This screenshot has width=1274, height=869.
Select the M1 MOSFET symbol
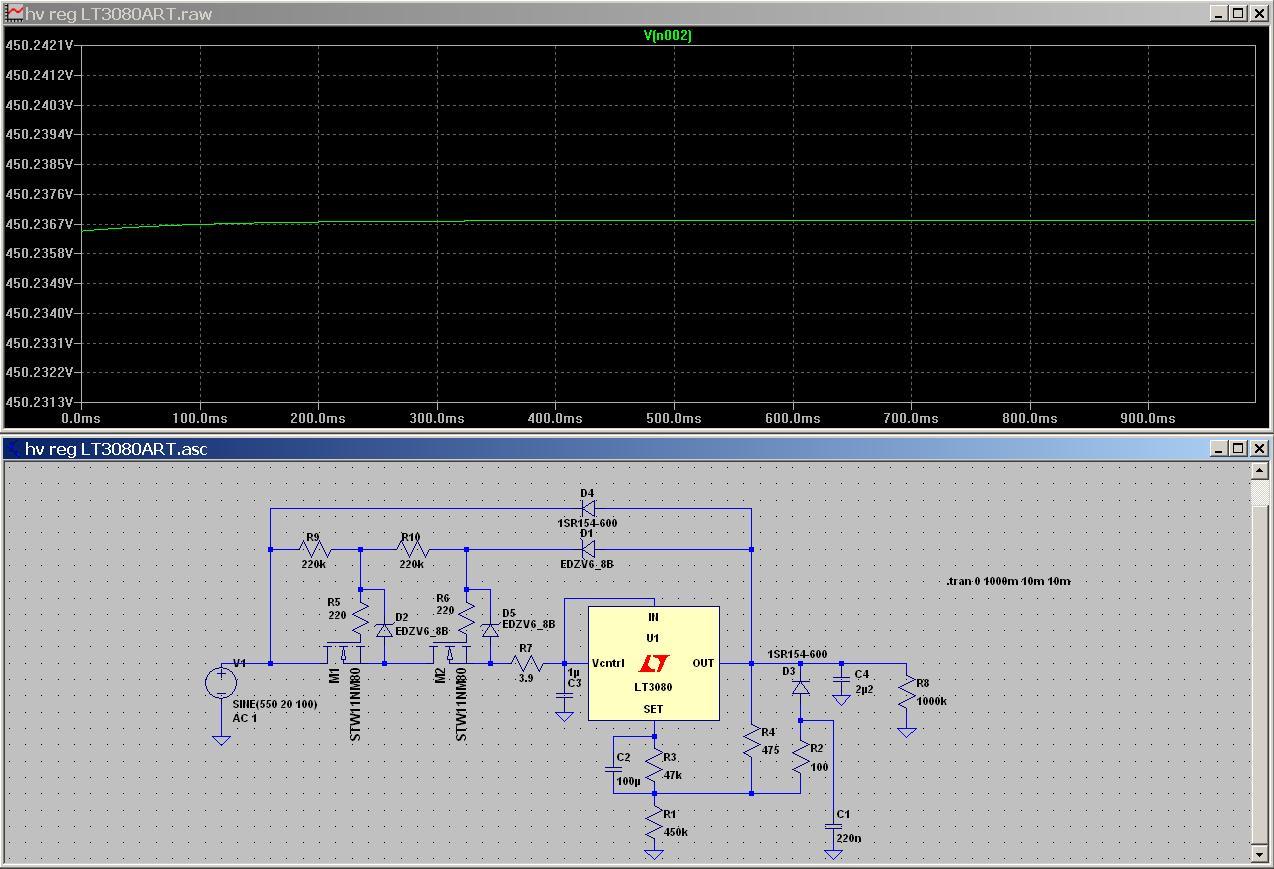(344, 654)
